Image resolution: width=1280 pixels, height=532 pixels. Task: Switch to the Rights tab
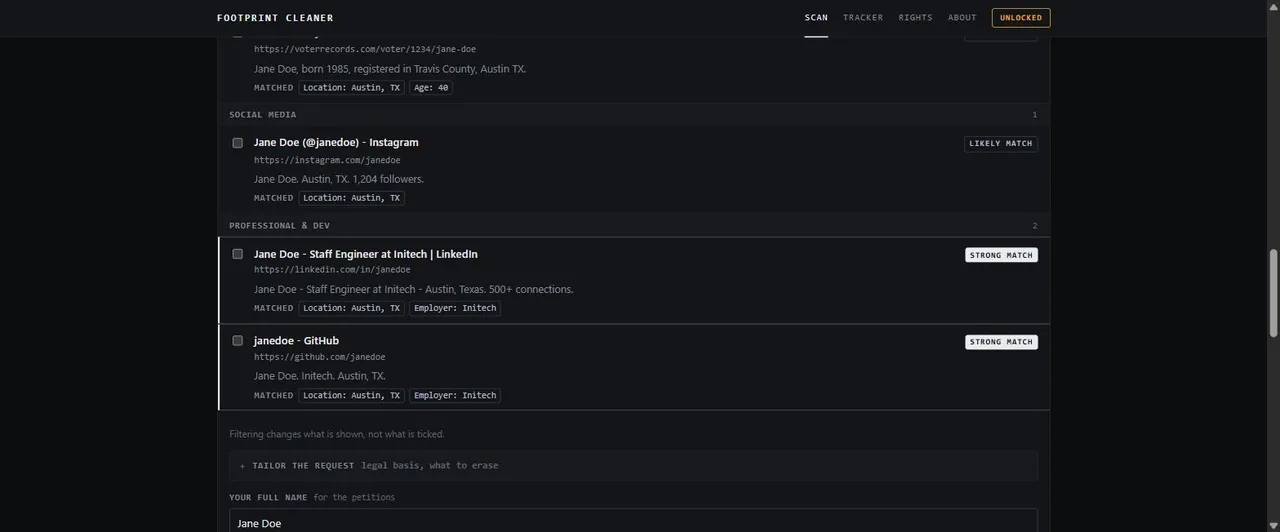915,18
